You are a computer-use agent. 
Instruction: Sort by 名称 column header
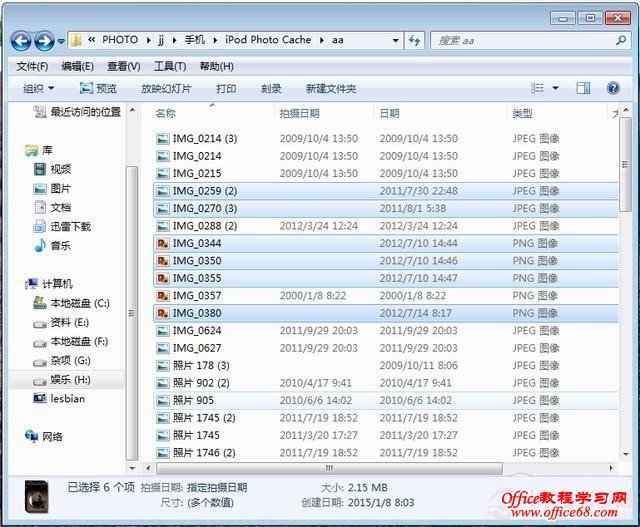tap(165, 113)
